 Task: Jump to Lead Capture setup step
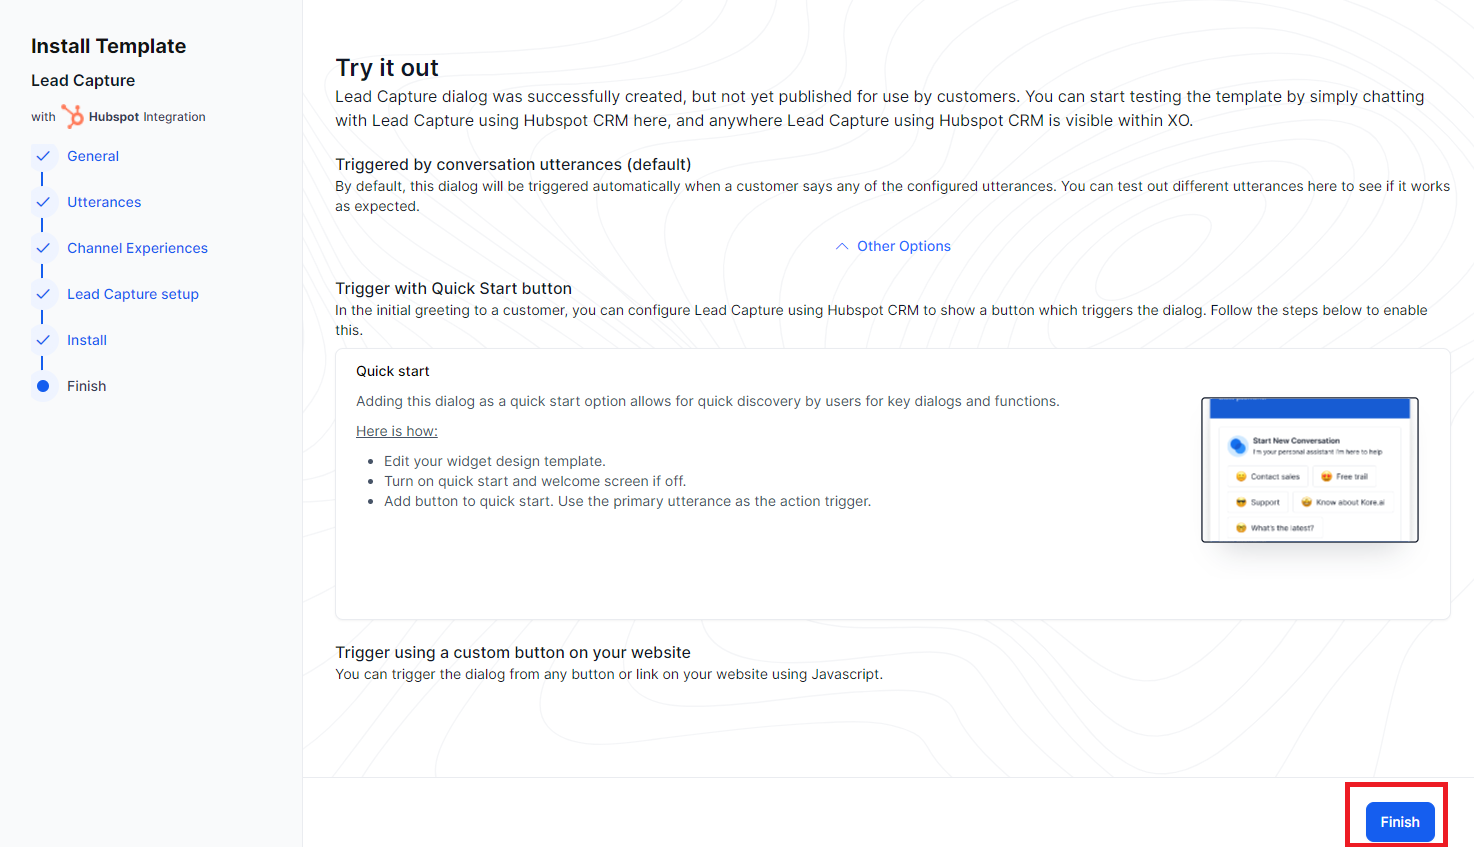133,294
